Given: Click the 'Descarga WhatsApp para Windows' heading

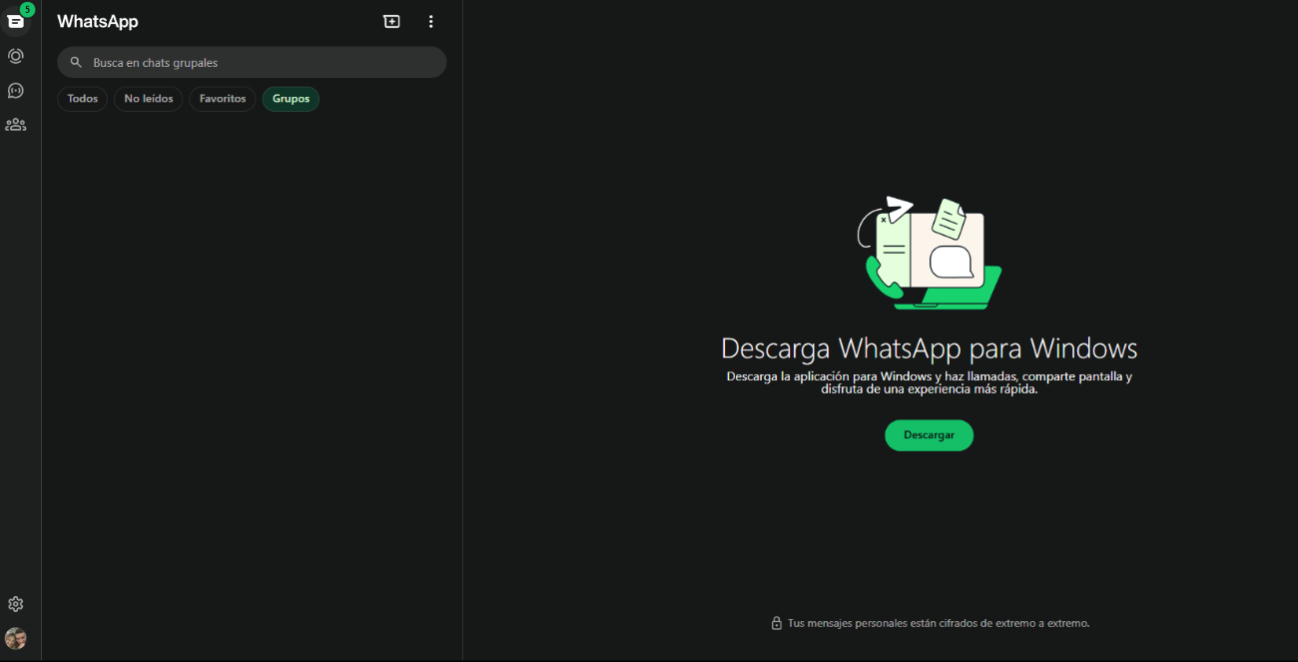Looking at the screenshot, I should click(929, 348).
